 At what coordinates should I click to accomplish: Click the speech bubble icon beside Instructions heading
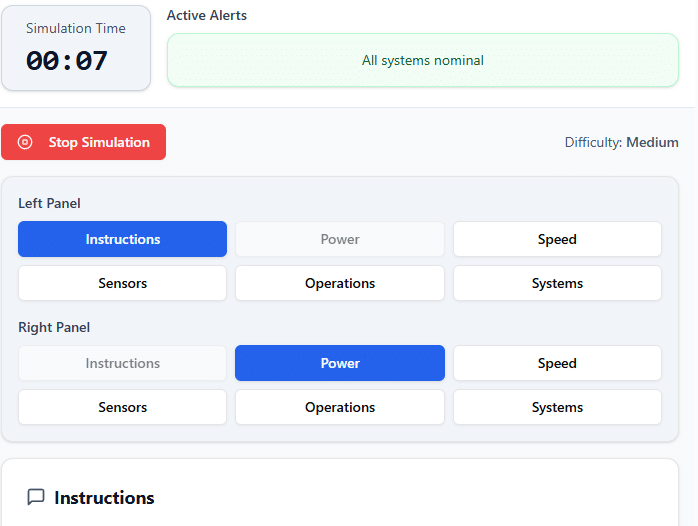coord(36,497)
